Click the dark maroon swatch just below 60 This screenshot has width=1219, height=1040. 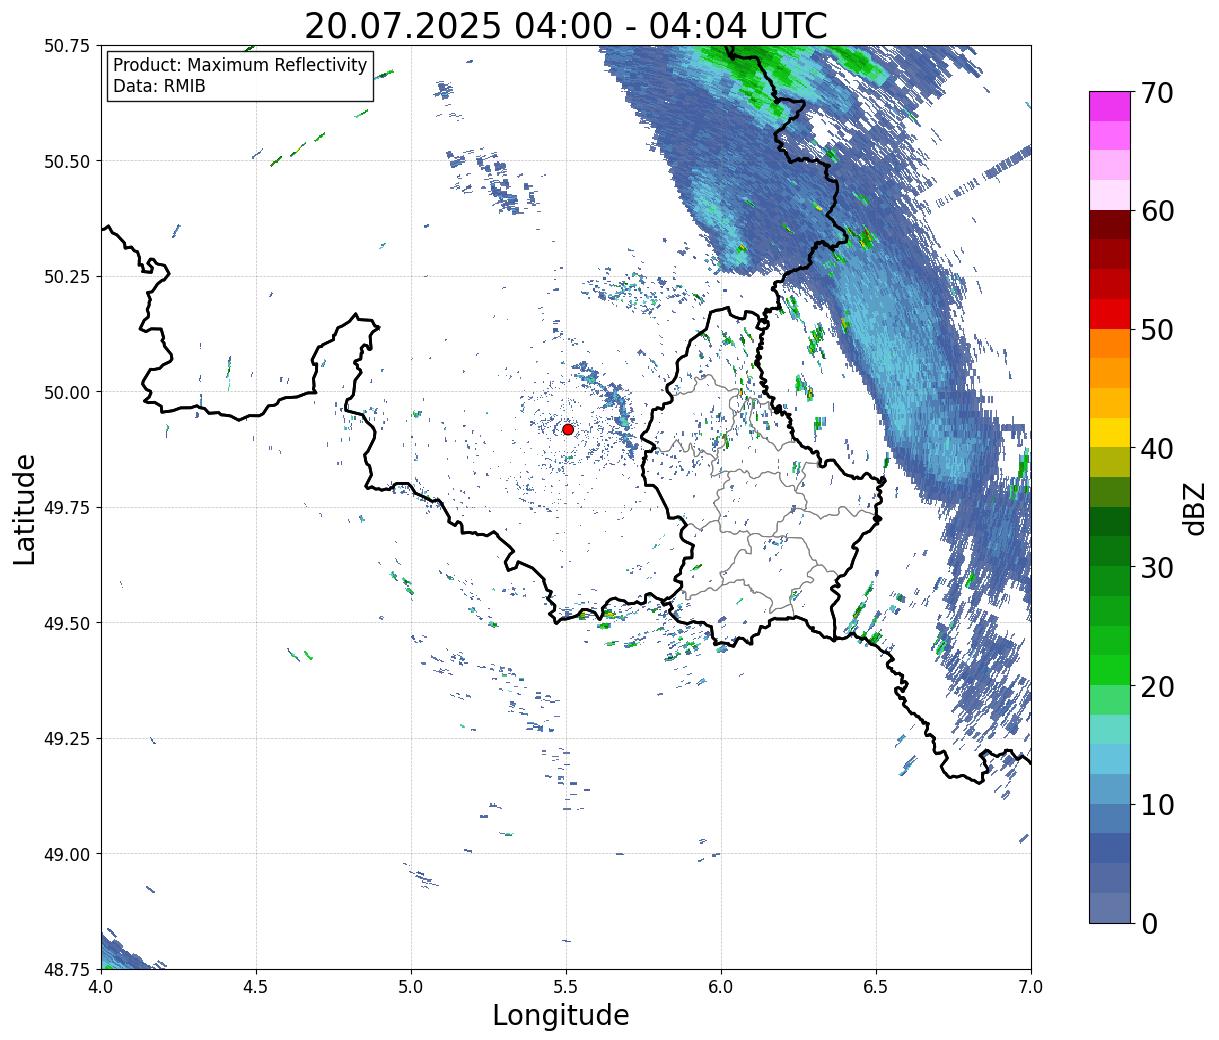click(x=1110, y=225)
